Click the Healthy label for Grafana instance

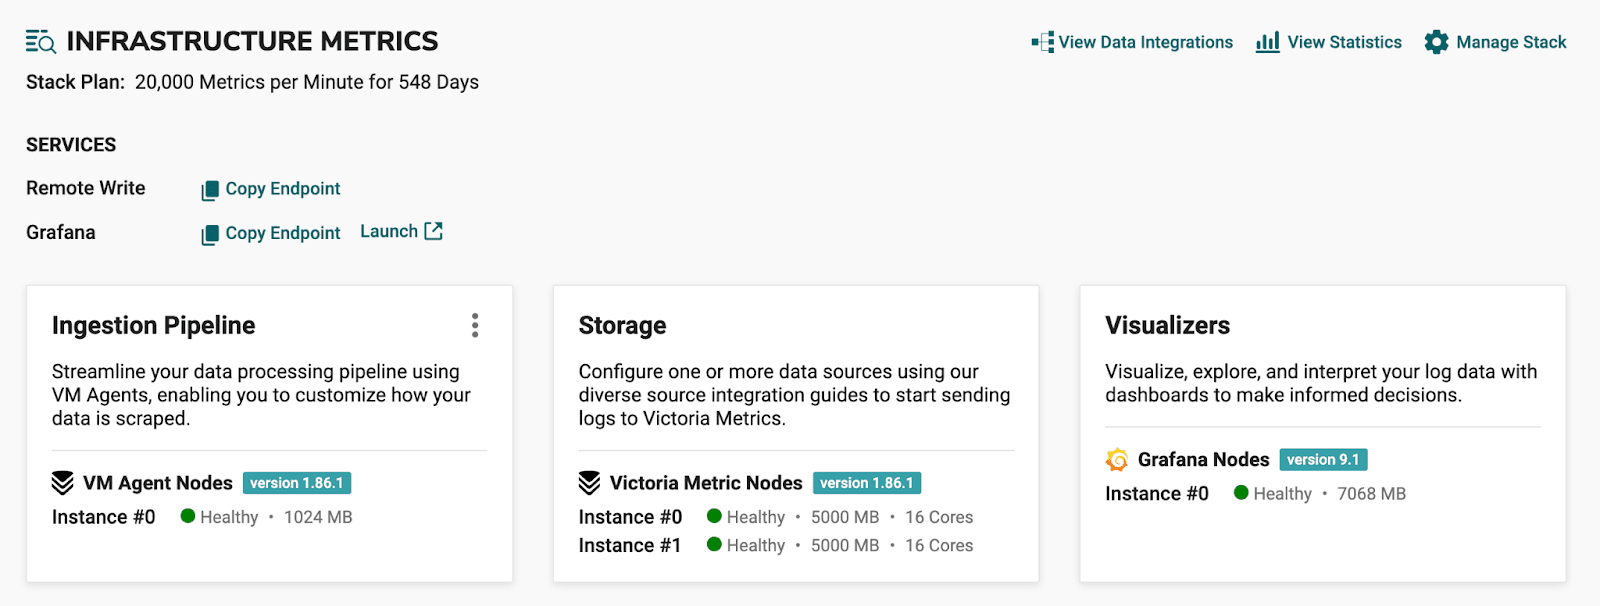1283,493
